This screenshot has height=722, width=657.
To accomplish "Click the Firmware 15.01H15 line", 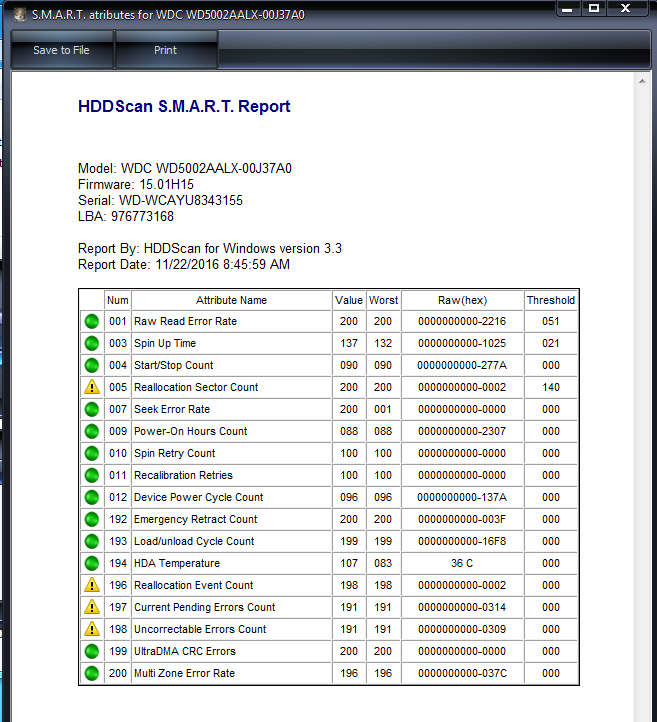I will coord(136,185).
